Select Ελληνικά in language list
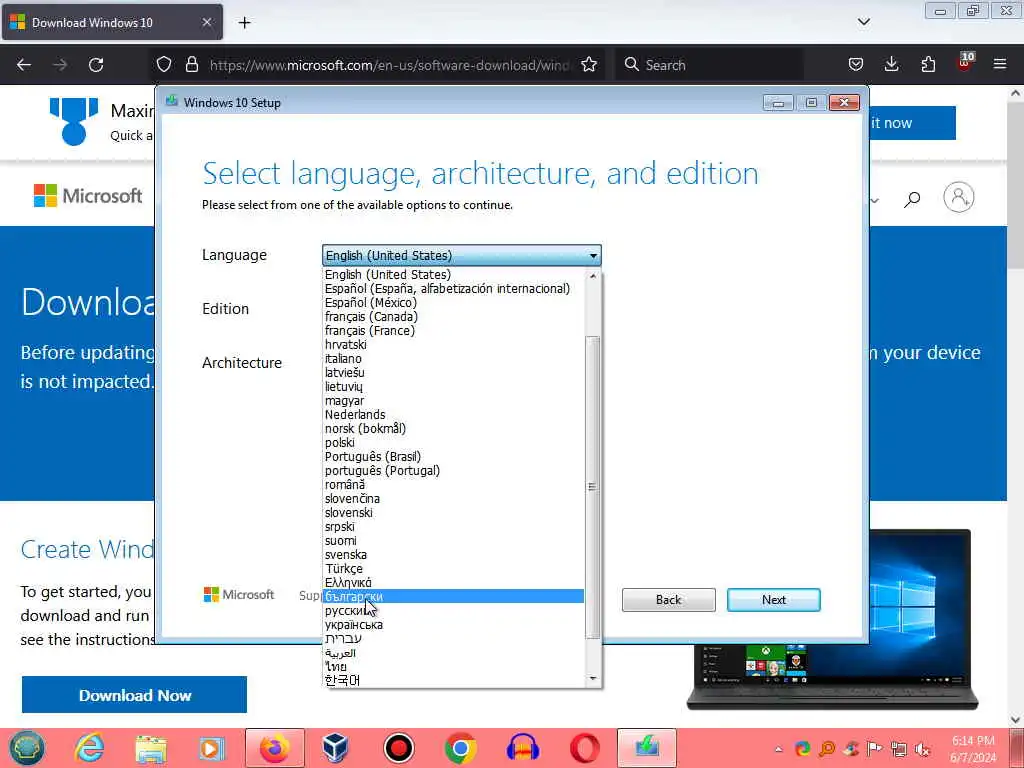The height and width of the screenshot is (768, 1024). [453, 583]
